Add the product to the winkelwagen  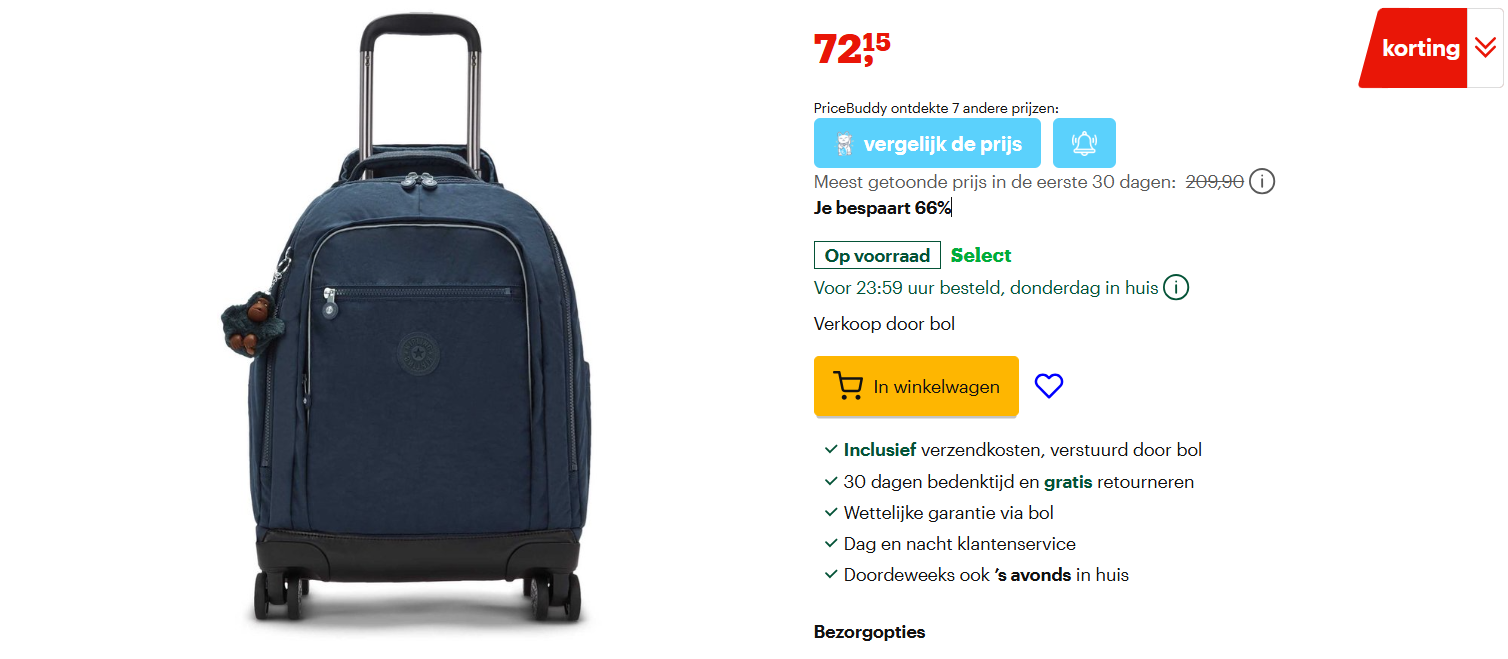tap(916, 385)
